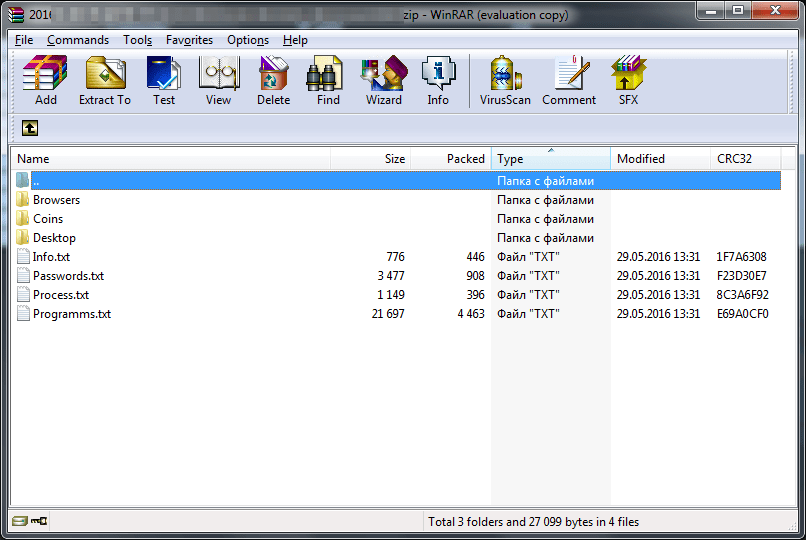
Task: Show archive Info
Action: pos(438,80)
